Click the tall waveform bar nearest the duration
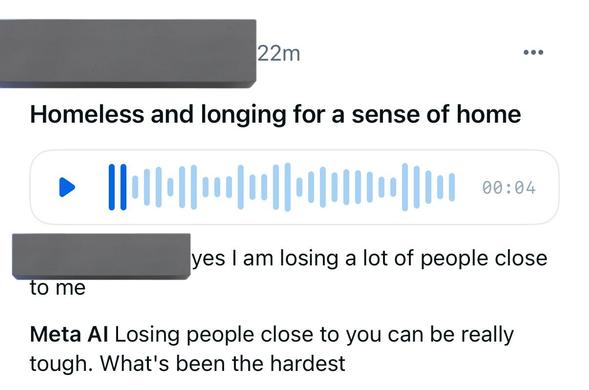The image size is (589, 390). (x=416, y=187)
